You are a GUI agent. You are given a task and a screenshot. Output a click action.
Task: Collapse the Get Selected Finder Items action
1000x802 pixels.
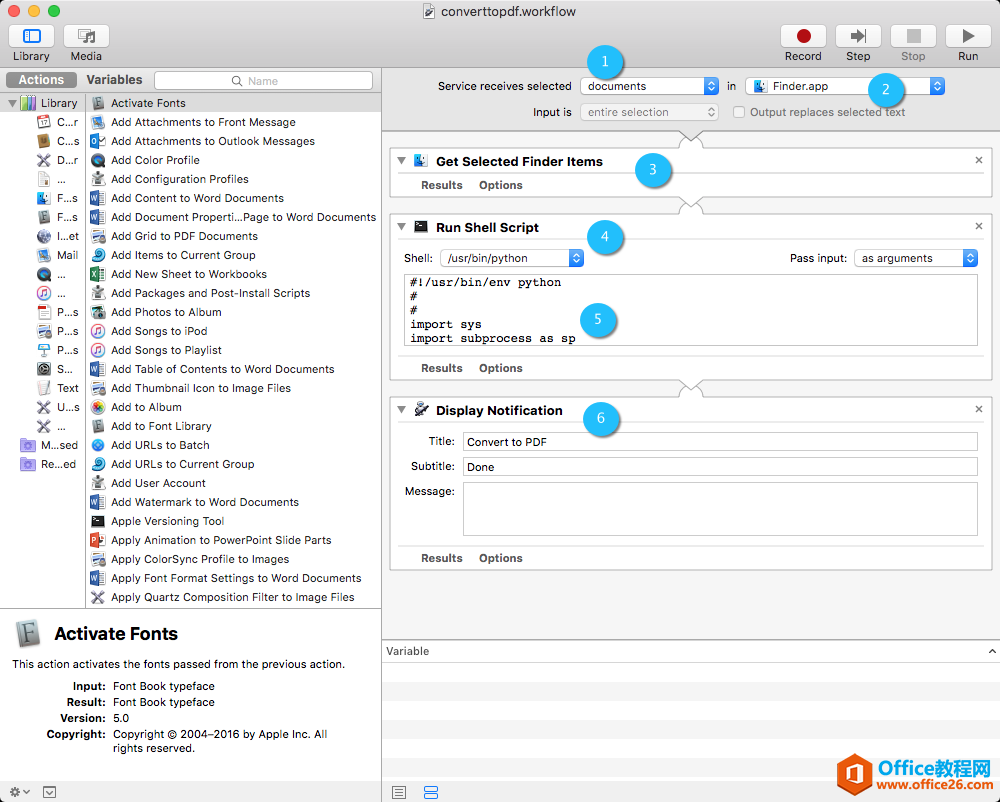pos(401,161)
